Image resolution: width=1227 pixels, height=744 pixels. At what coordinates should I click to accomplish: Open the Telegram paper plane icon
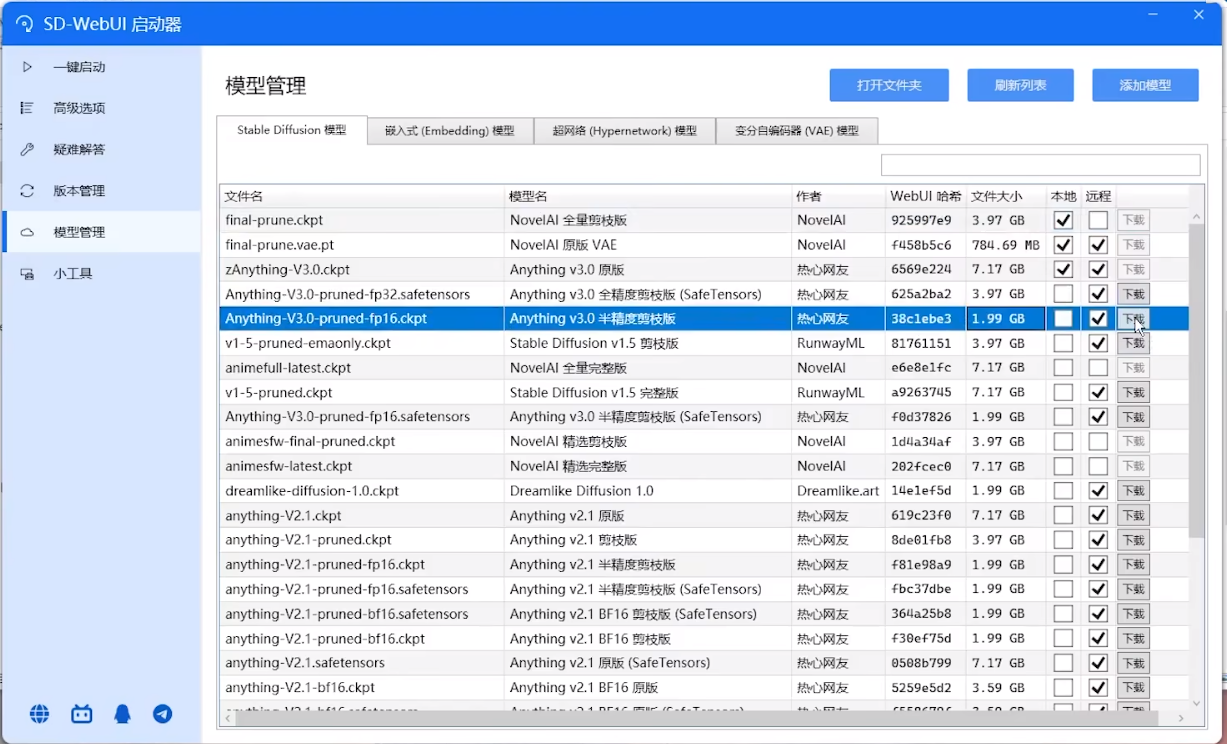[x=163, y=714]
